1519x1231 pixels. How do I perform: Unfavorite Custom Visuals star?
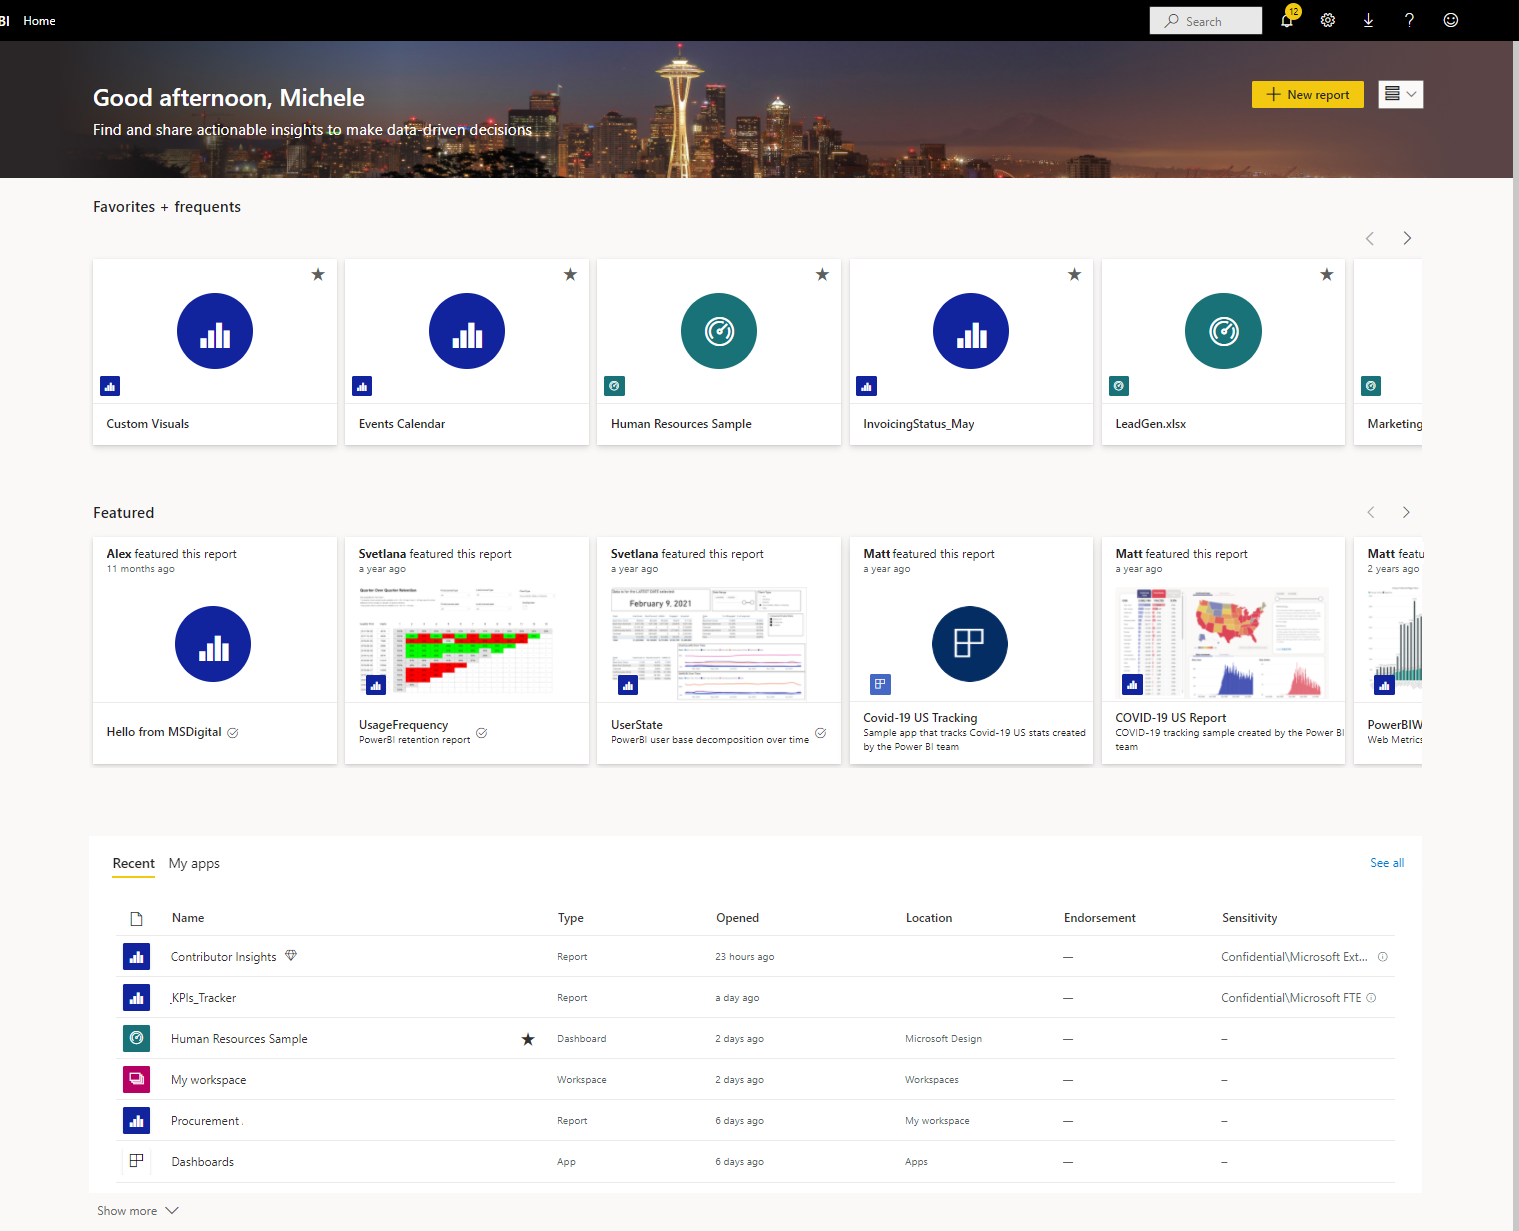(318, 274)
